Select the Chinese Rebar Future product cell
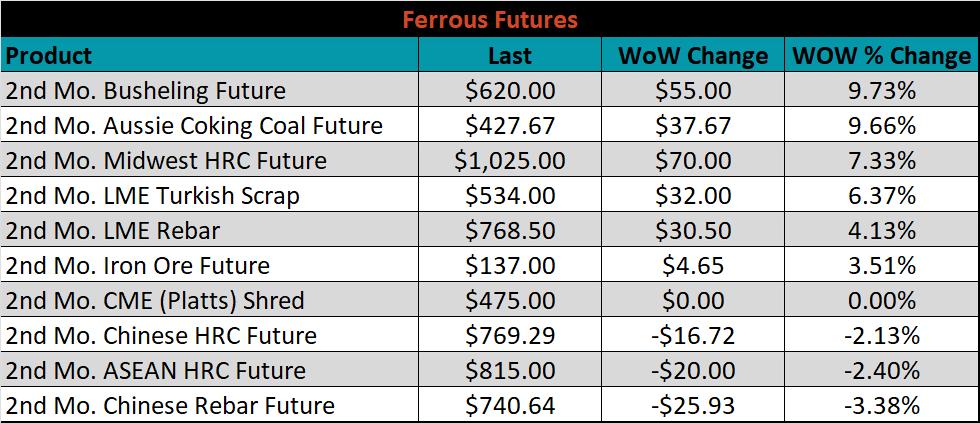 pos(209,404)
